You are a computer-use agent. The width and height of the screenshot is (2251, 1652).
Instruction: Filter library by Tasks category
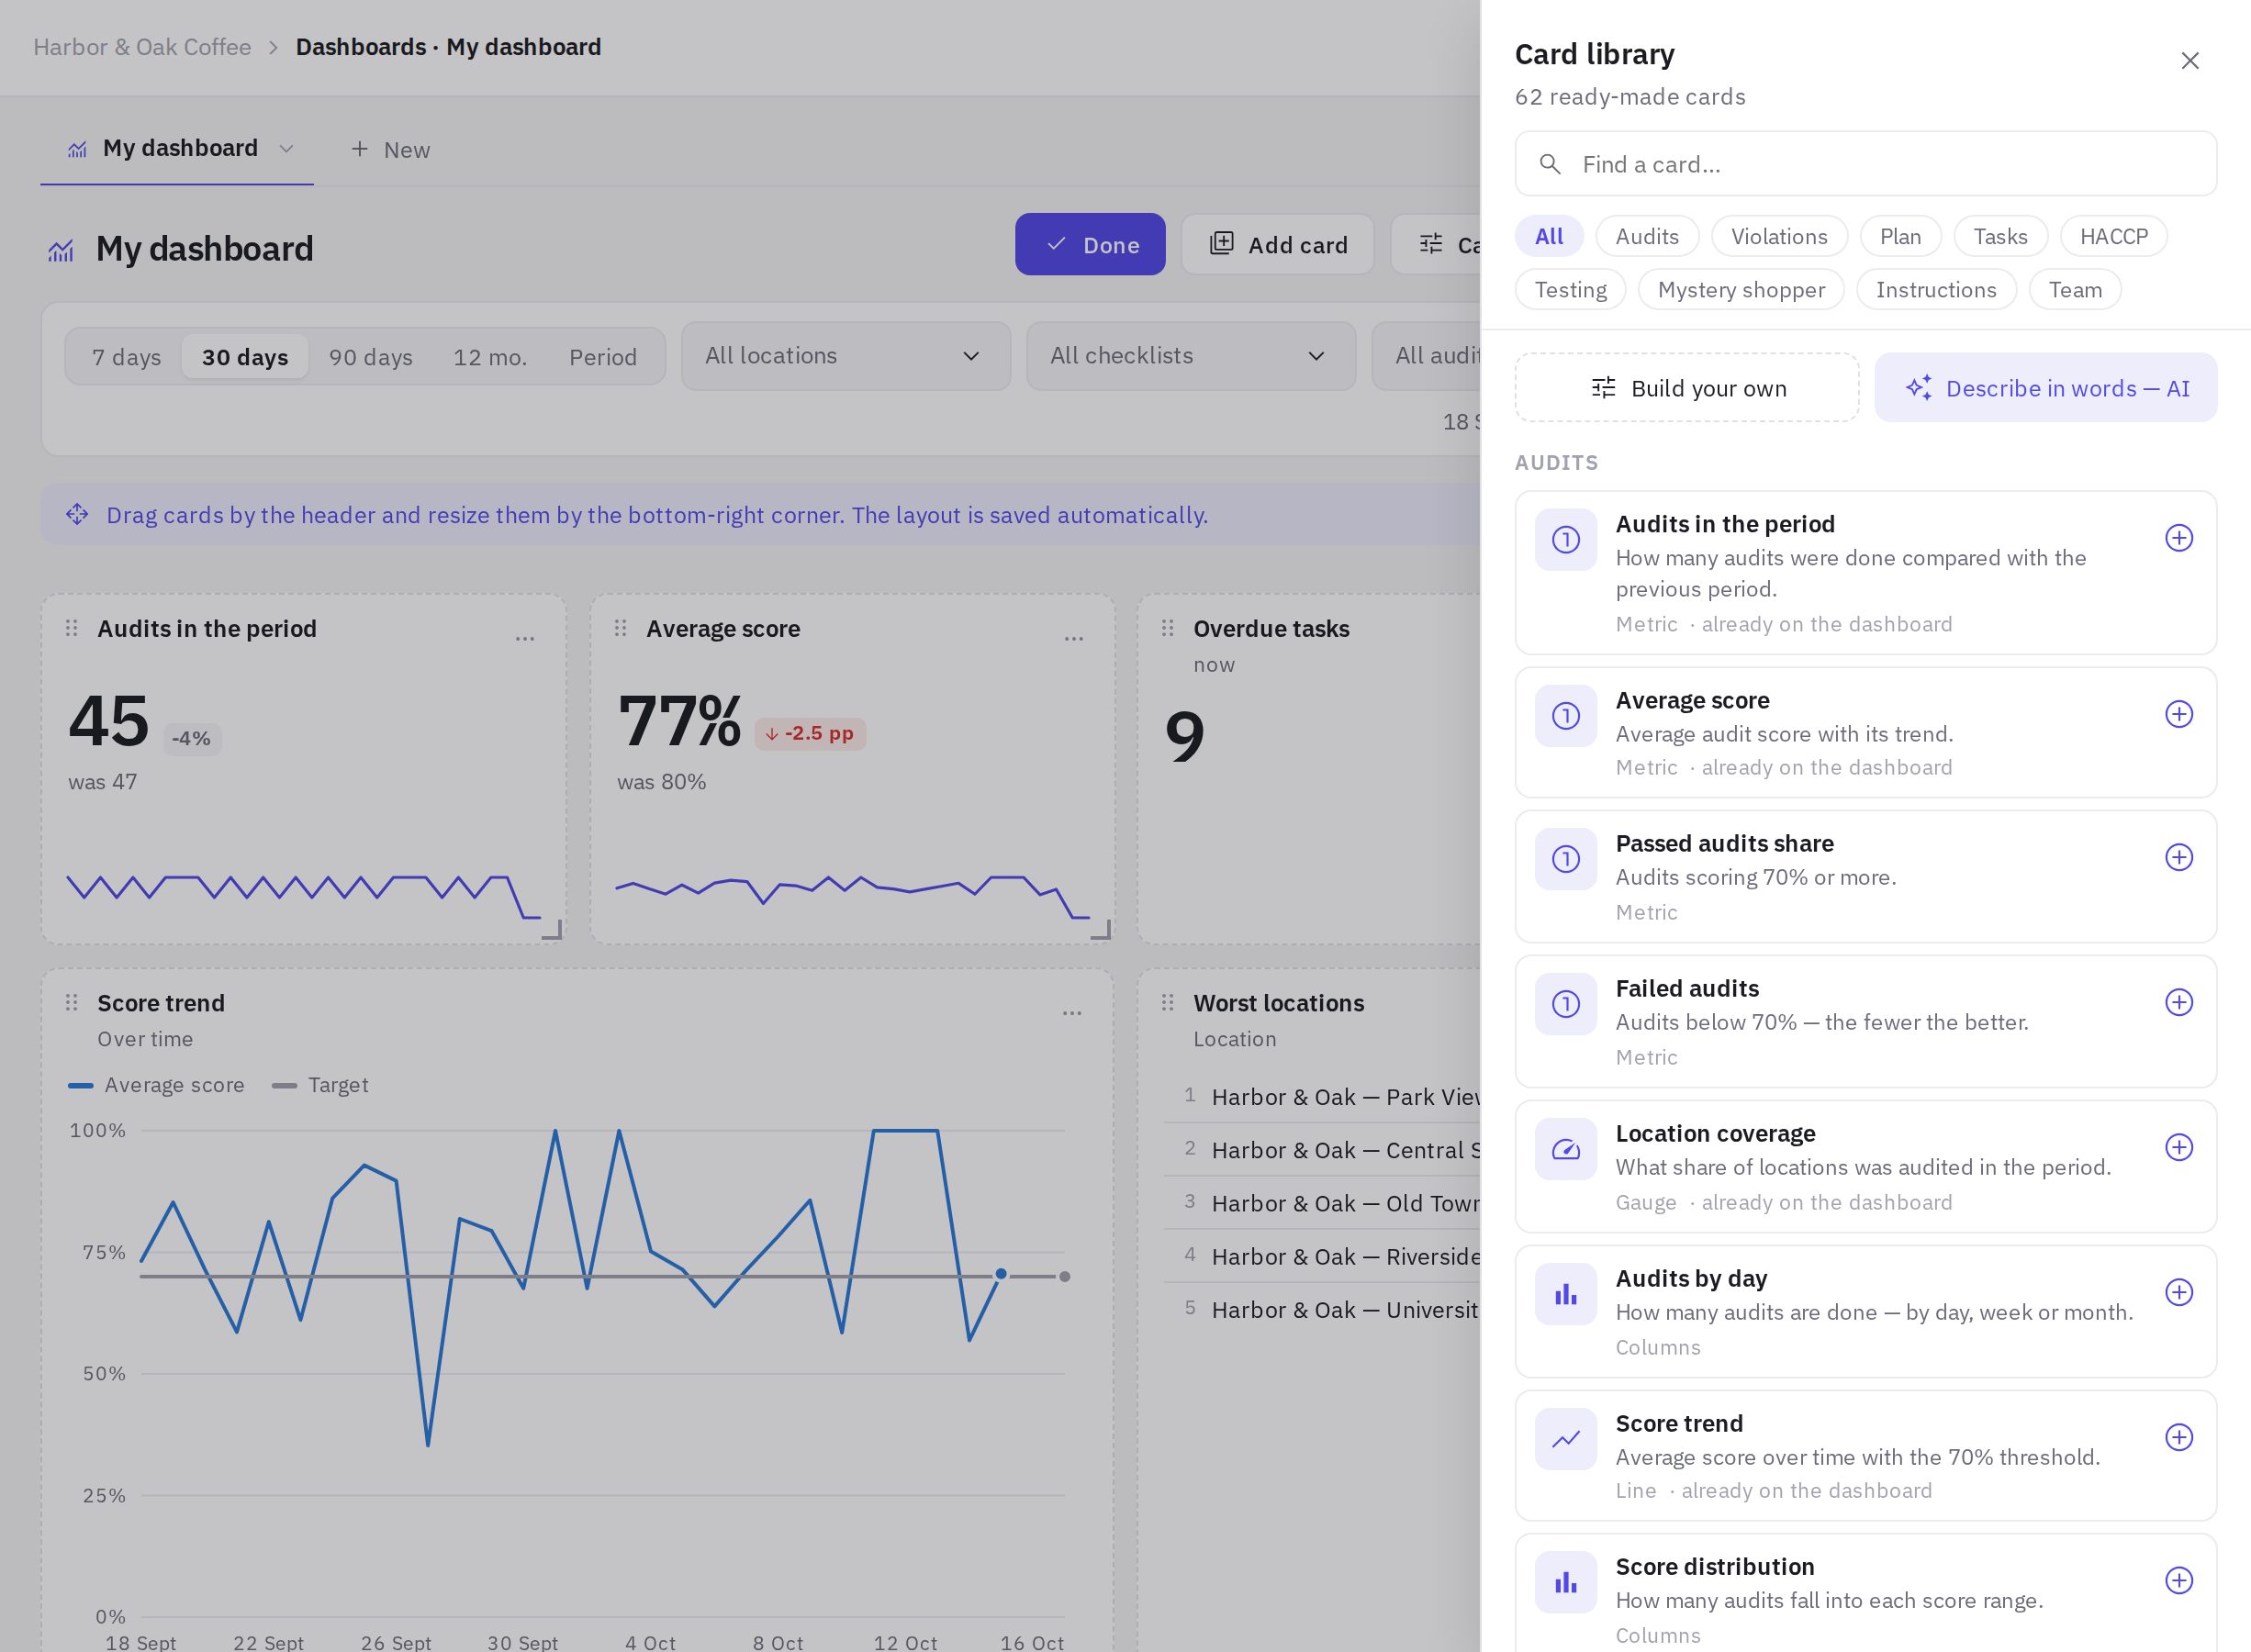(2000, 237)
